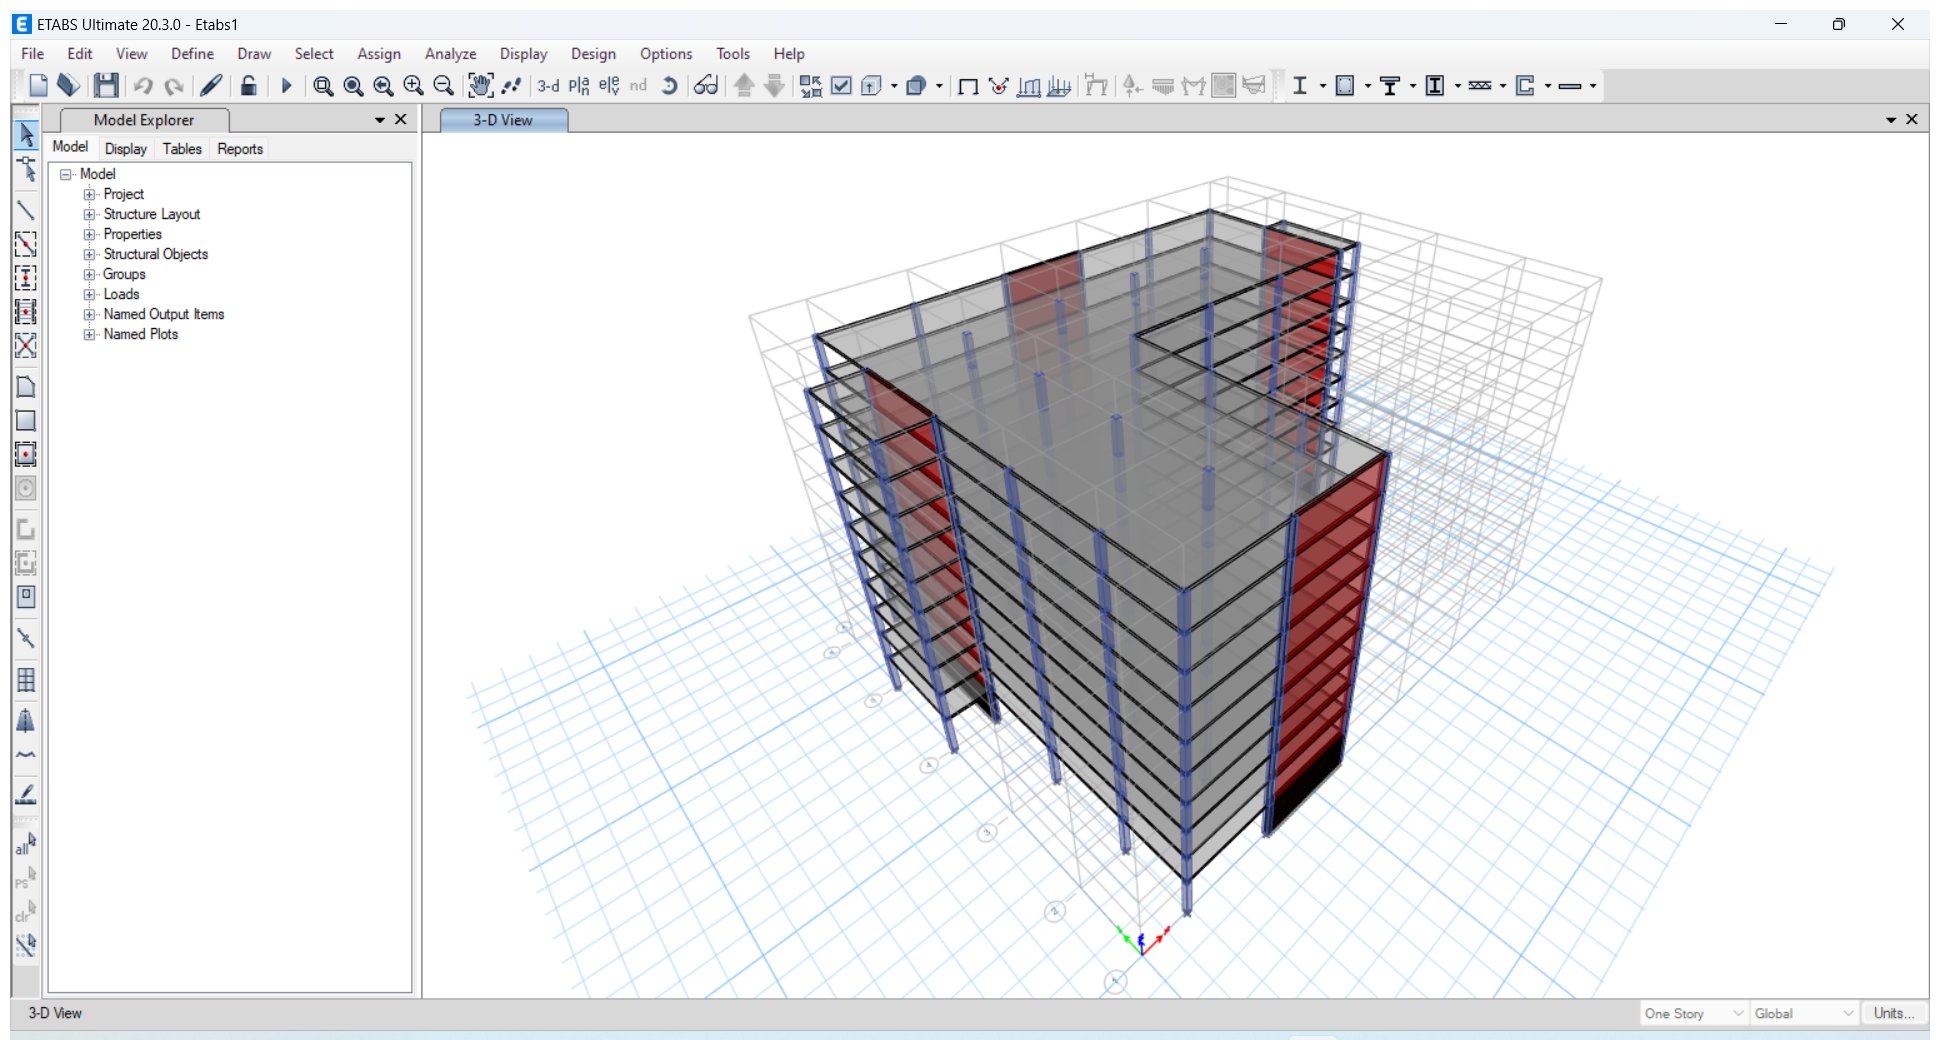Screen dimensions: 1940x1040
Task: Click the Rubber Band Zoom icon
Action: coord(323,86)
